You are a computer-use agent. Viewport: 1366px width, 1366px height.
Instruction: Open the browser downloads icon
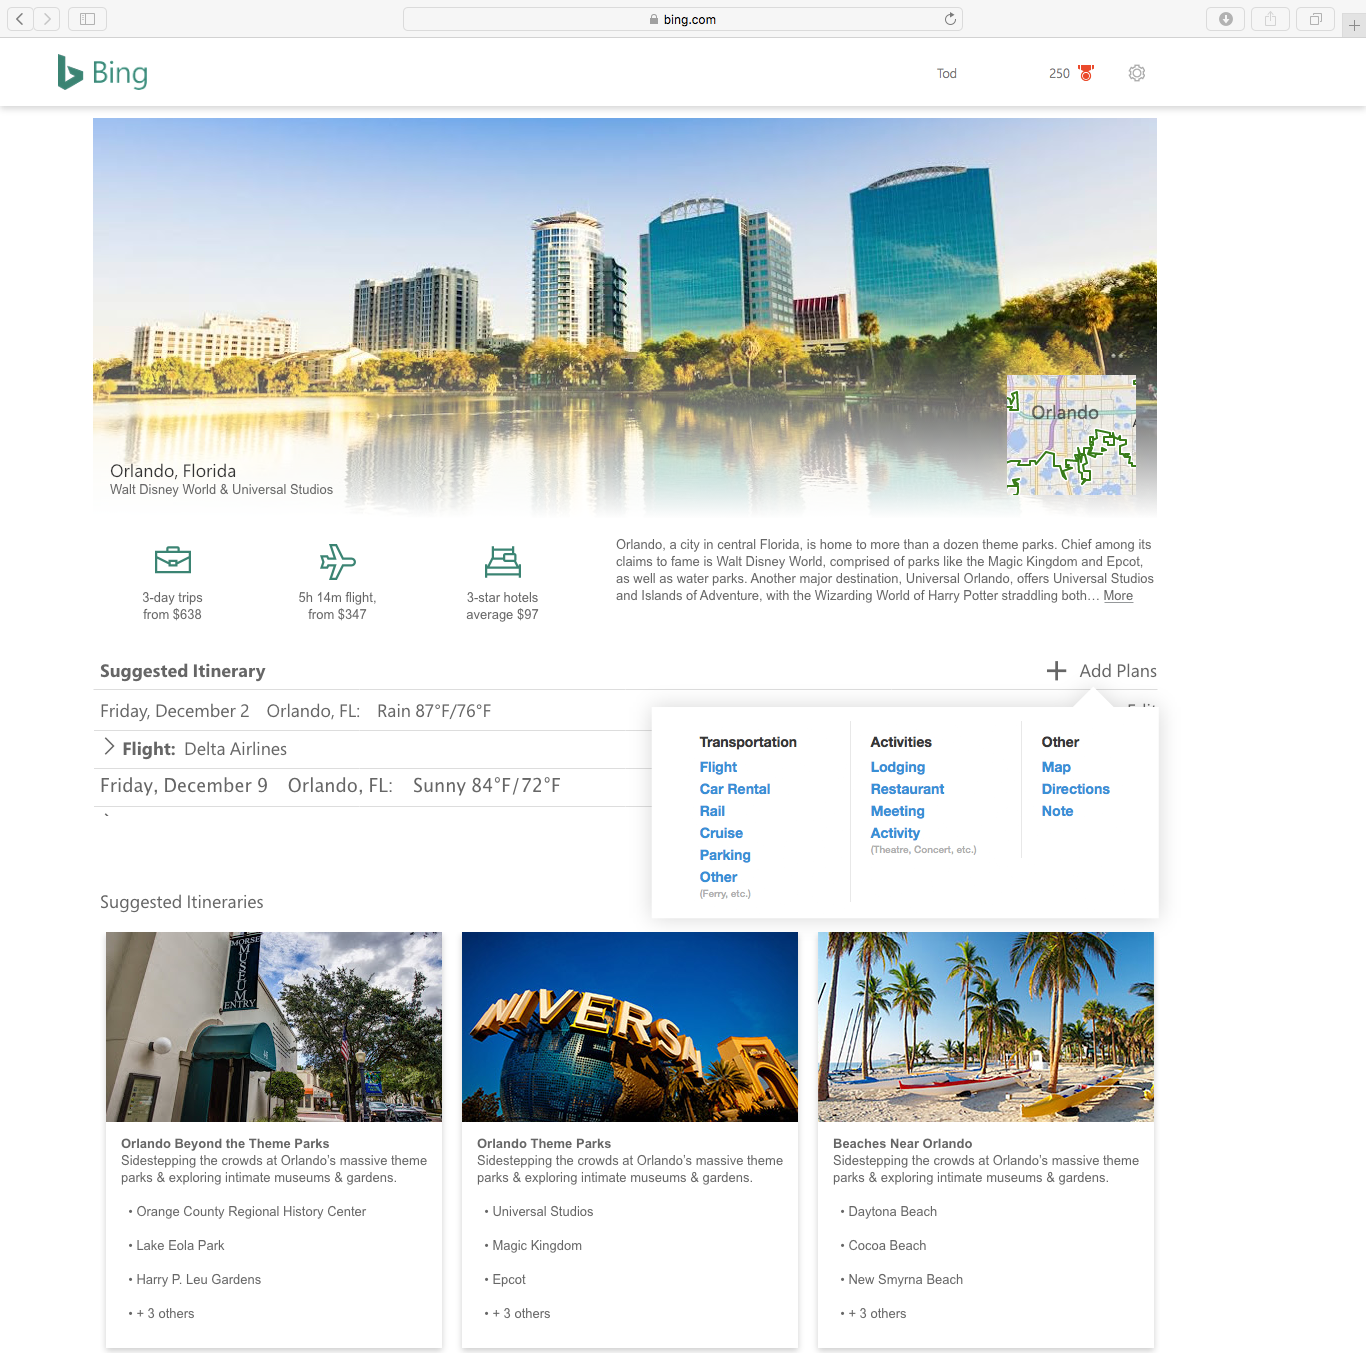[x=1226, y=18]
